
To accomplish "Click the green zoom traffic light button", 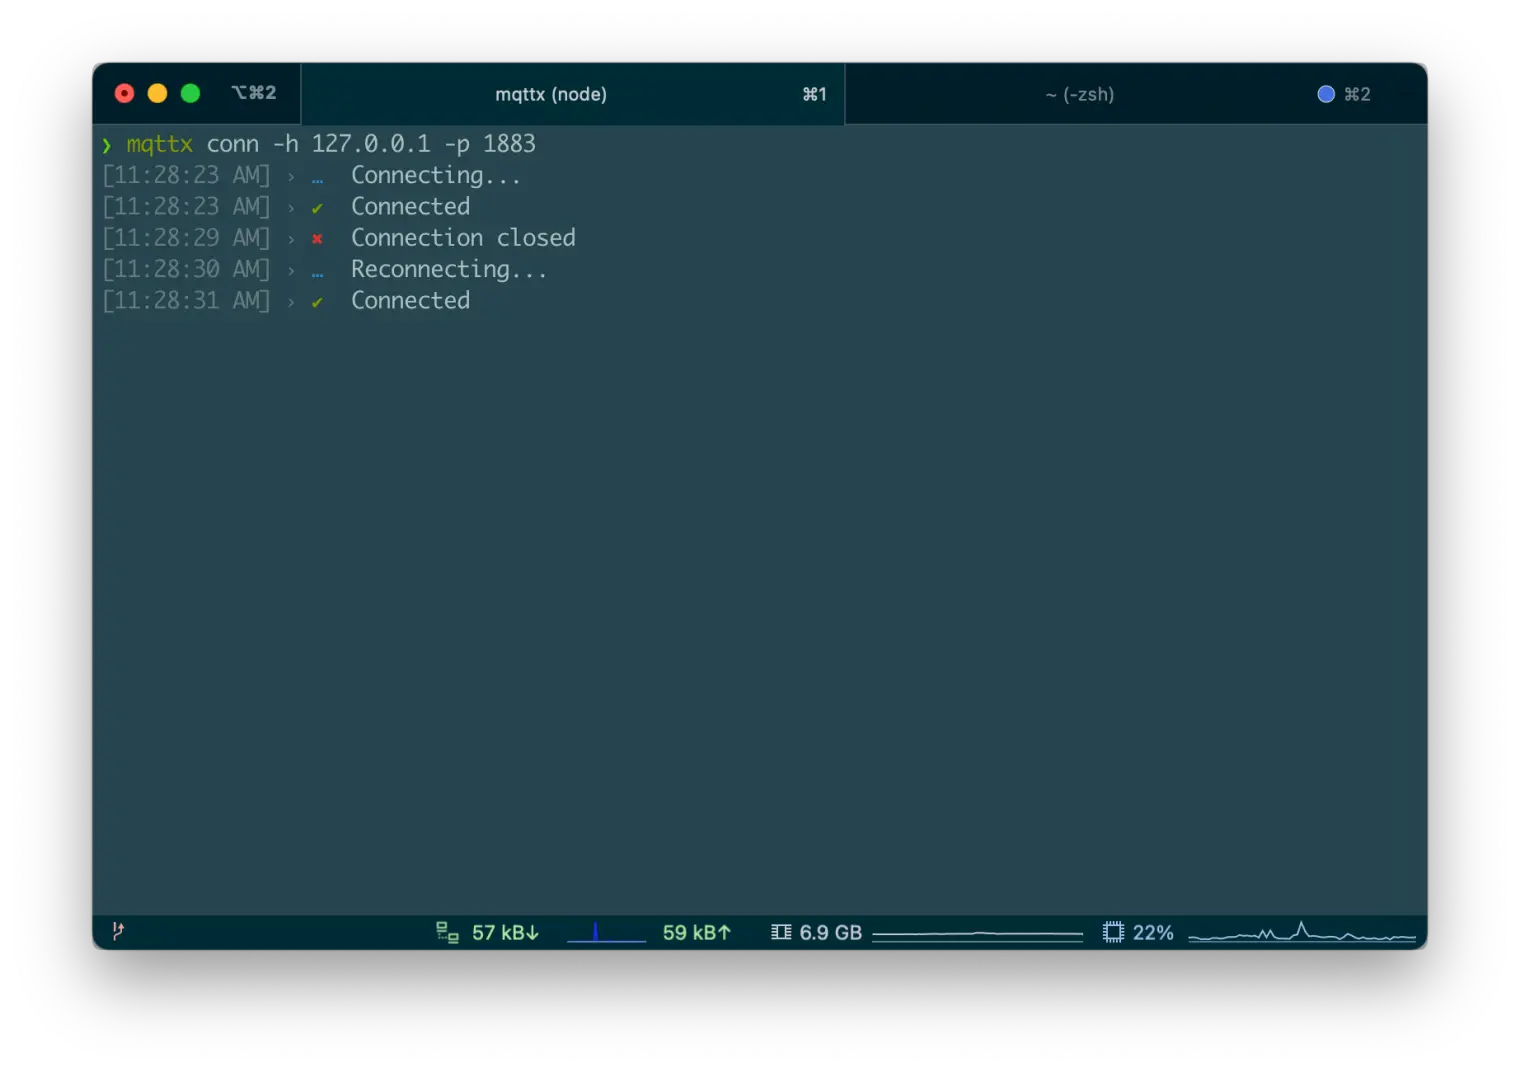I will point(190,92).
